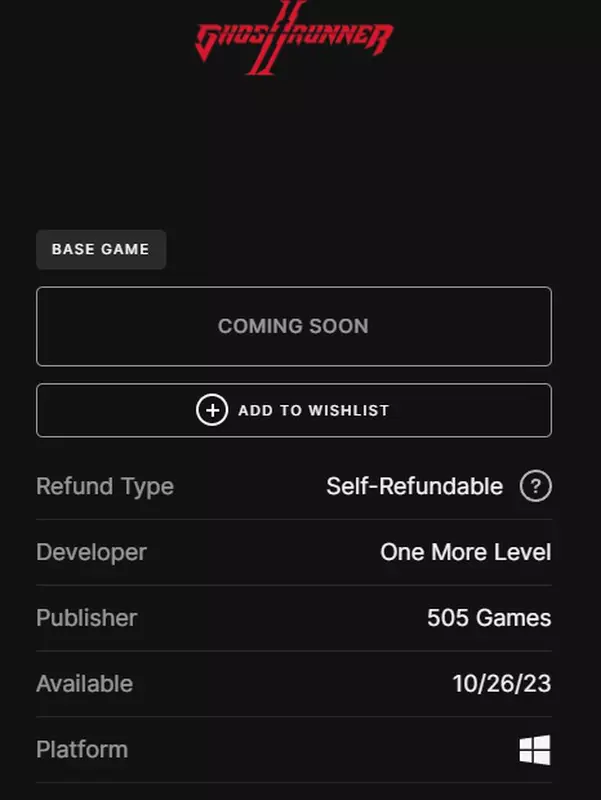Click the Coming Soon text
Screen dimensions: 601x800
click(293, 327)
